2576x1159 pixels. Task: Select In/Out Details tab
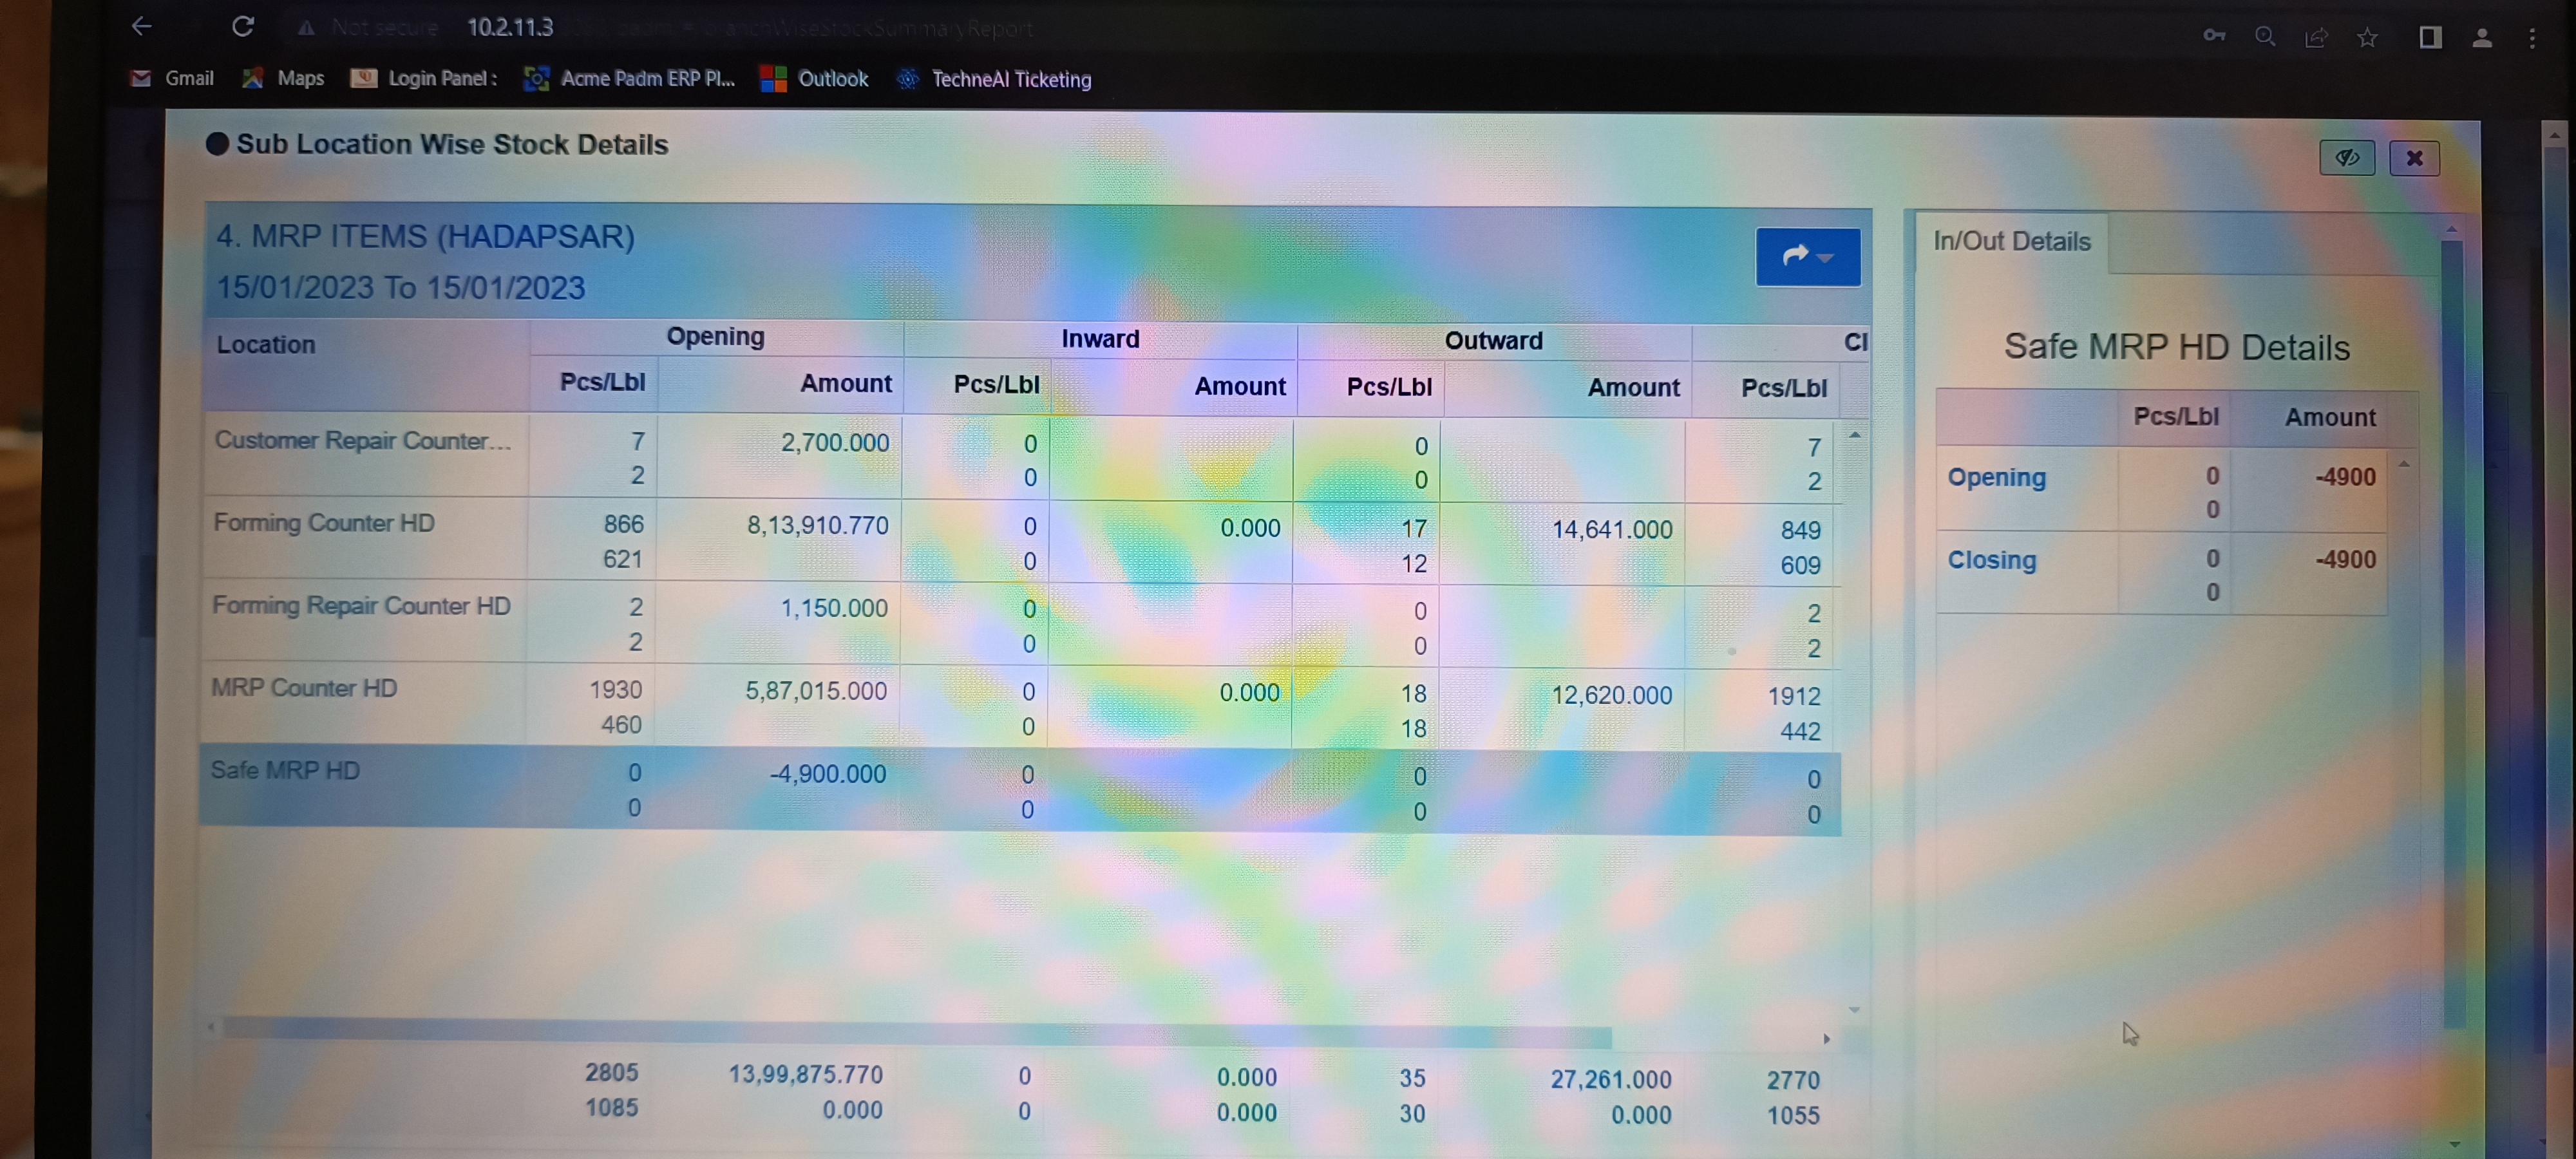pyautogui.click(x=2011, y=241)
